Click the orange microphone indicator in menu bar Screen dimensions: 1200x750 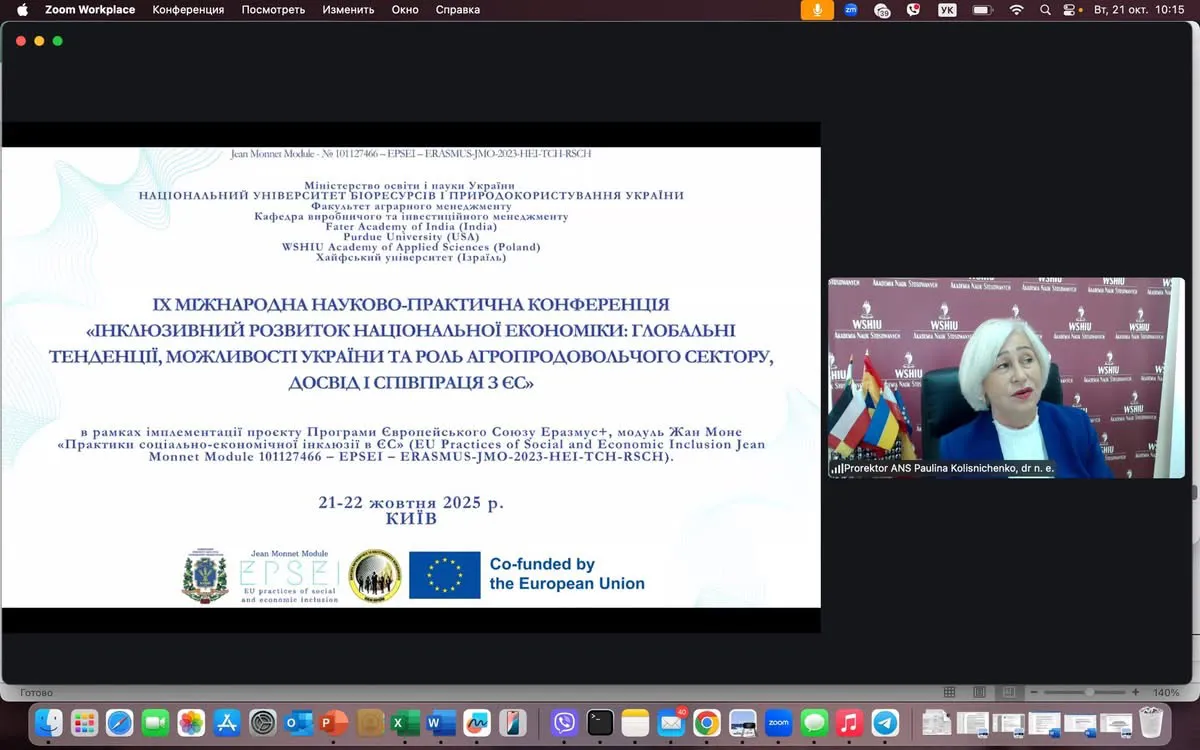(817, 10)
